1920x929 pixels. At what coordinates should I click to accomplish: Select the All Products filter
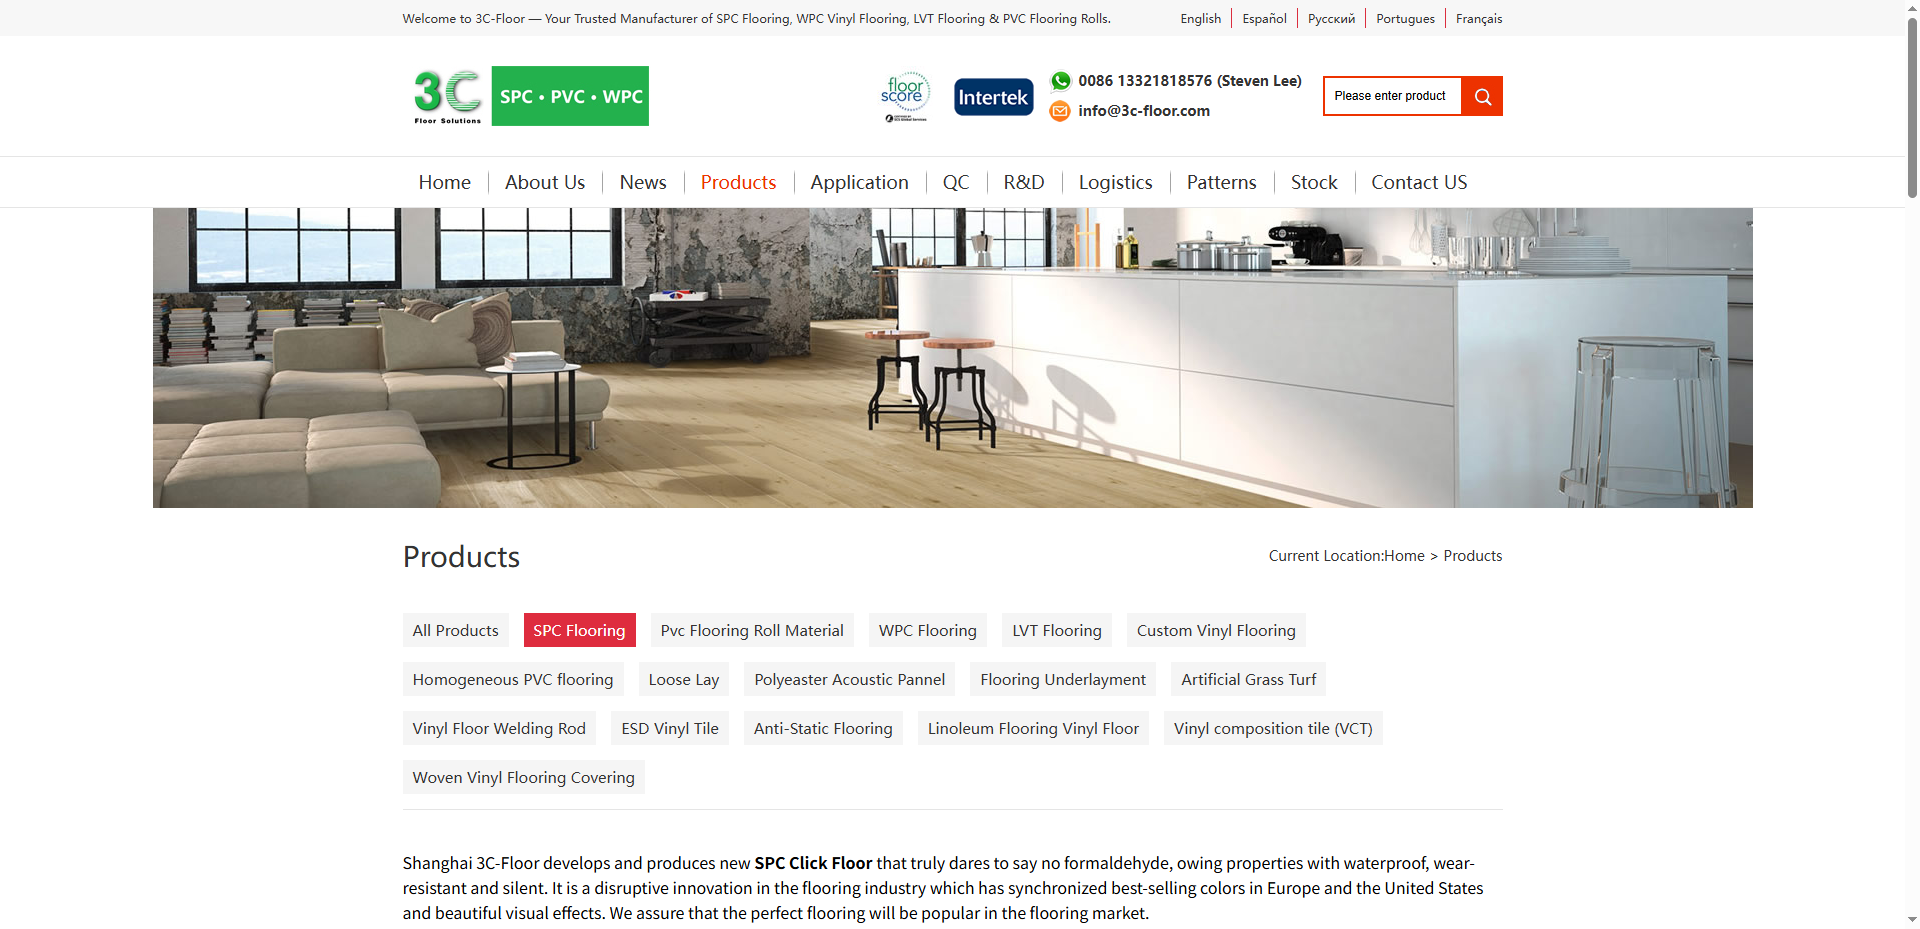(455, 630)
